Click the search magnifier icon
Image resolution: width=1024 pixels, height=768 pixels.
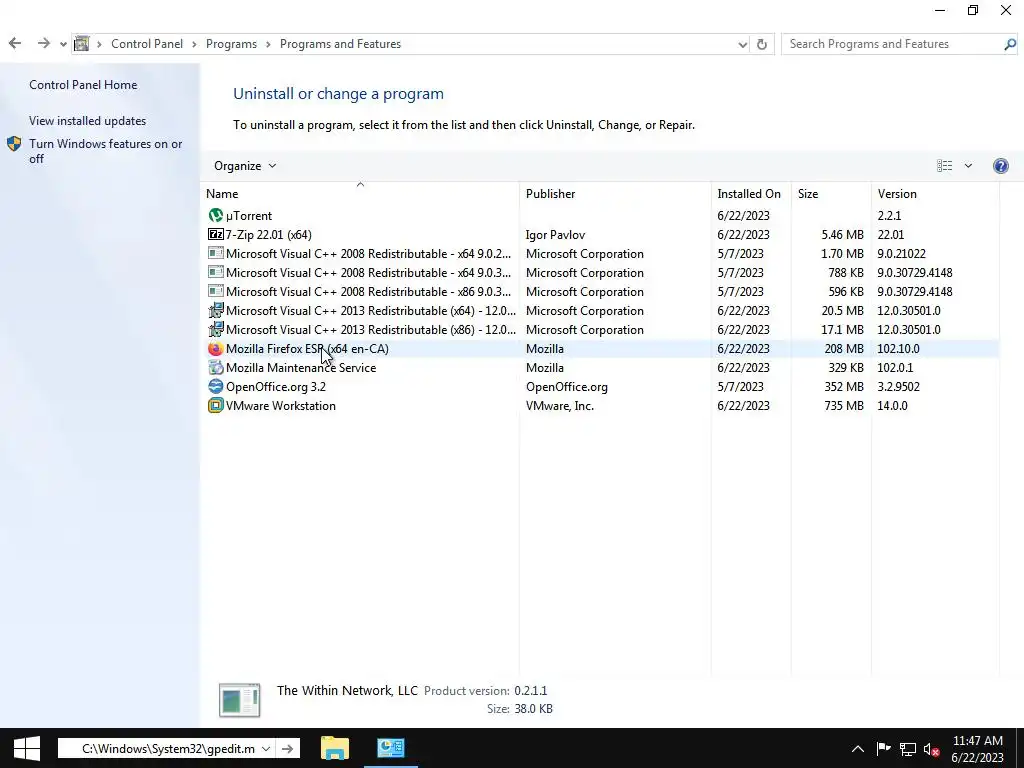(1010, 44)
